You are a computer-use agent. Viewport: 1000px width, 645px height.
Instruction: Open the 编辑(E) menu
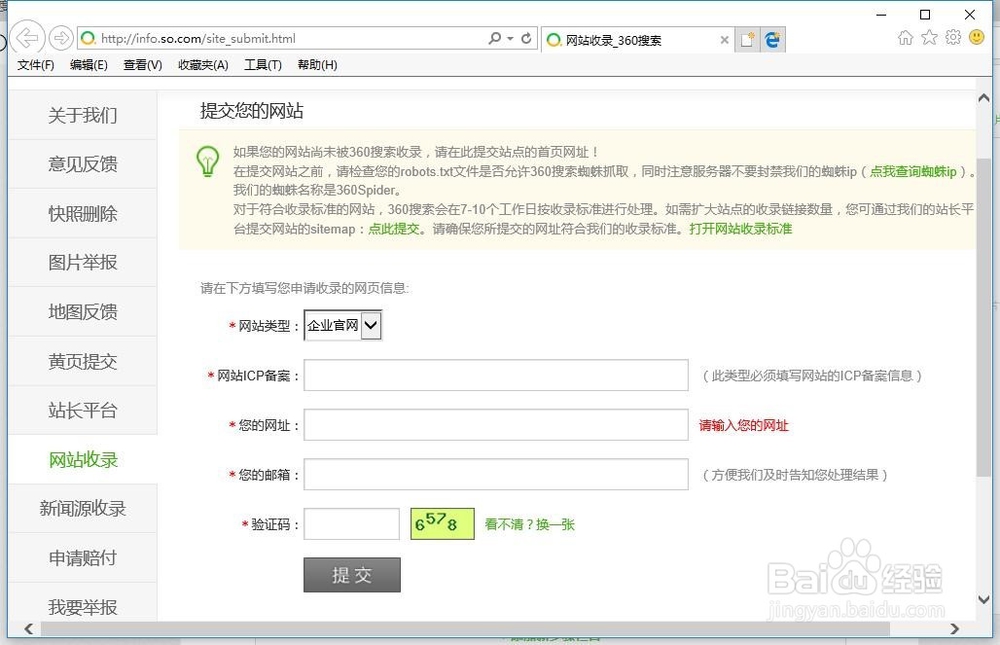pos(89,65)
